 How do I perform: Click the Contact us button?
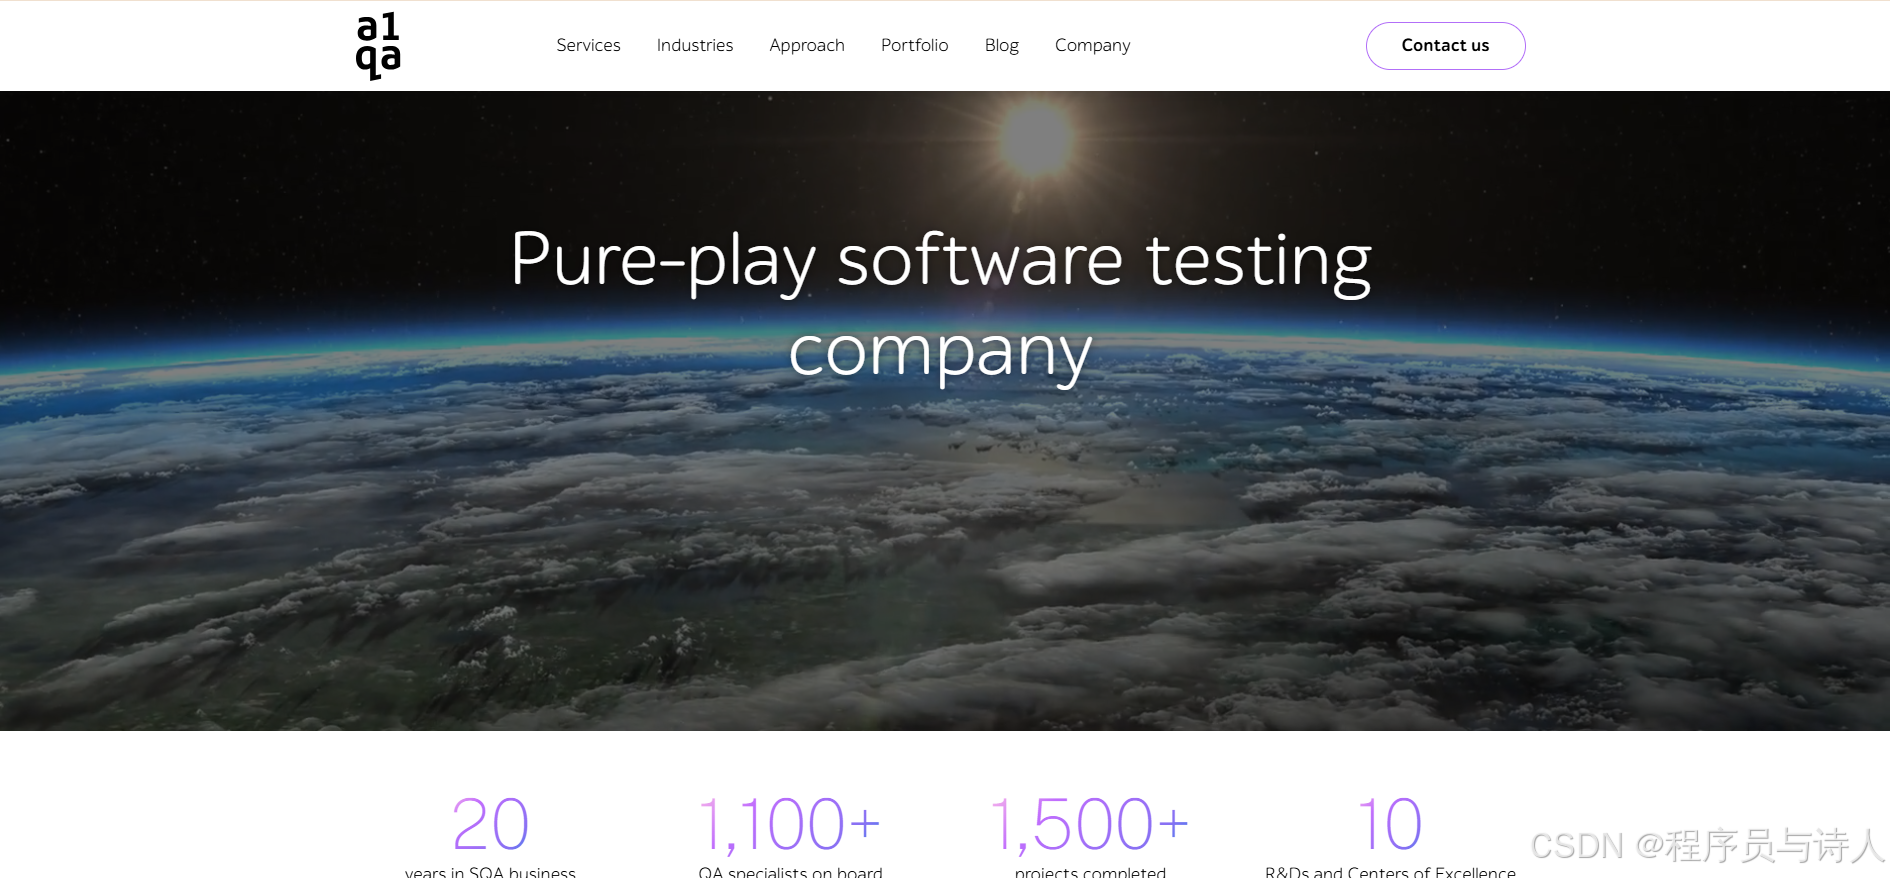pyautogui.click(x=1445, y=46)
